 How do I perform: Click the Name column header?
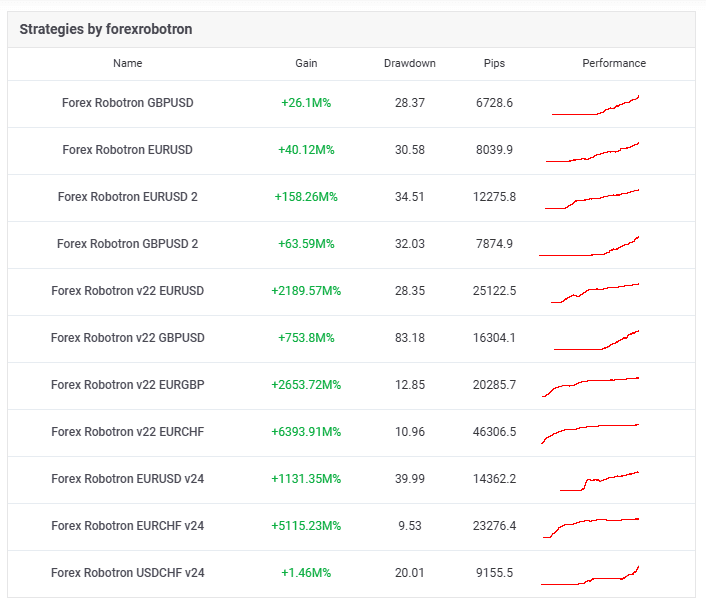127,63
